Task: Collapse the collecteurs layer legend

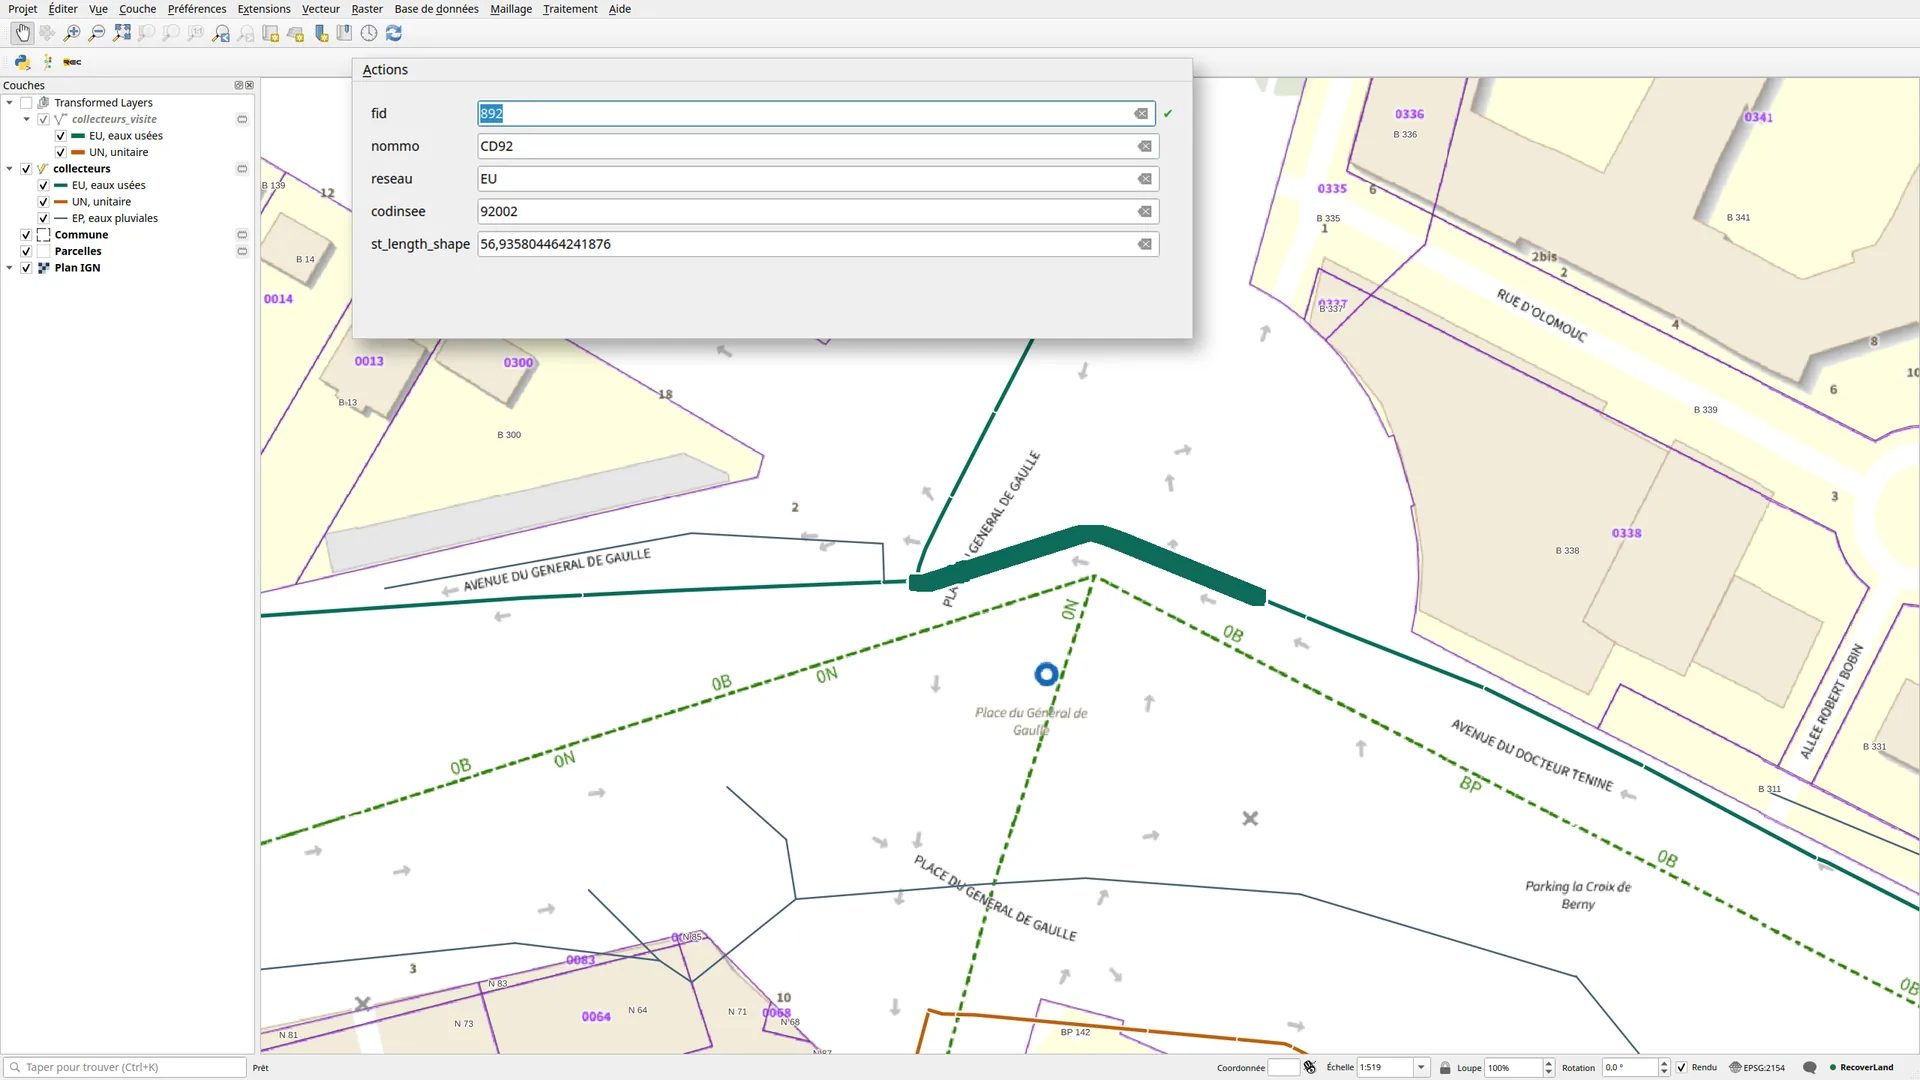Action: click(10, 169)
